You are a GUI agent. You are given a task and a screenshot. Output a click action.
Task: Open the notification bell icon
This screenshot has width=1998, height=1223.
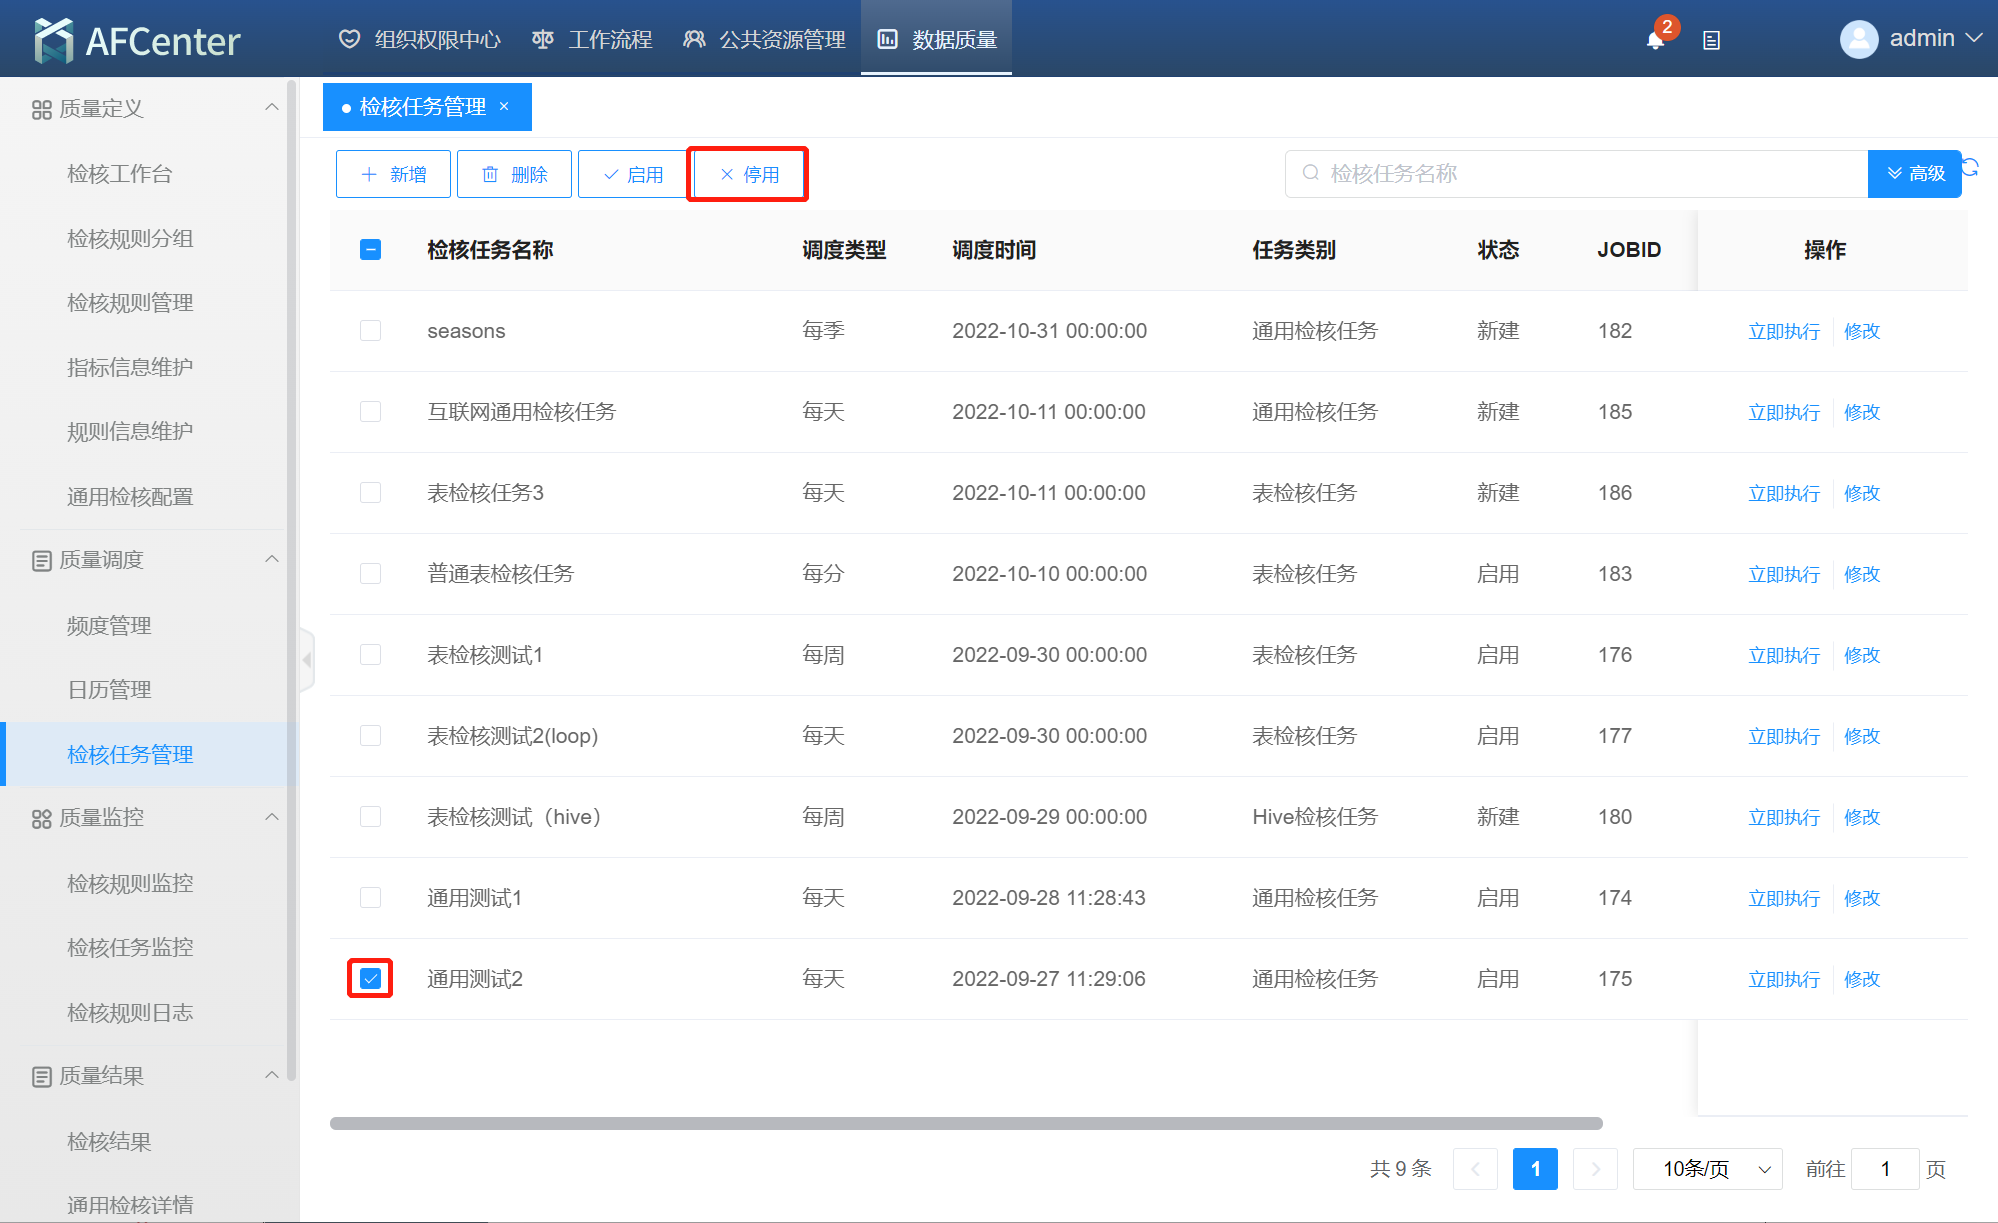1655,40
